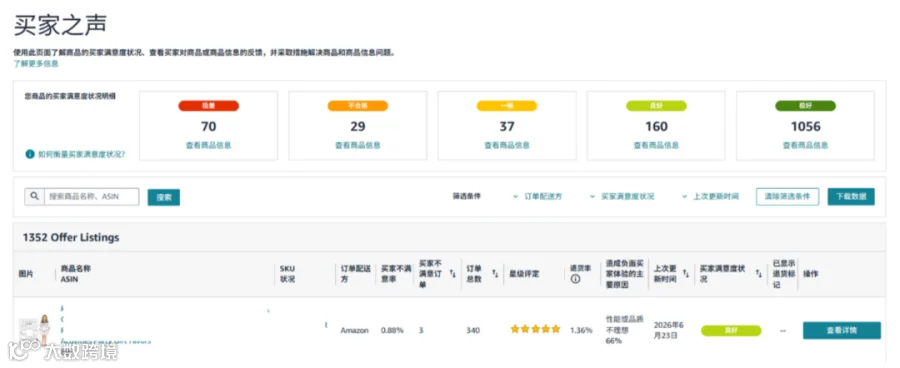Viewport: 900px width, 368px height.
Task: Click the orange status badge above 29
Action: 358,106
